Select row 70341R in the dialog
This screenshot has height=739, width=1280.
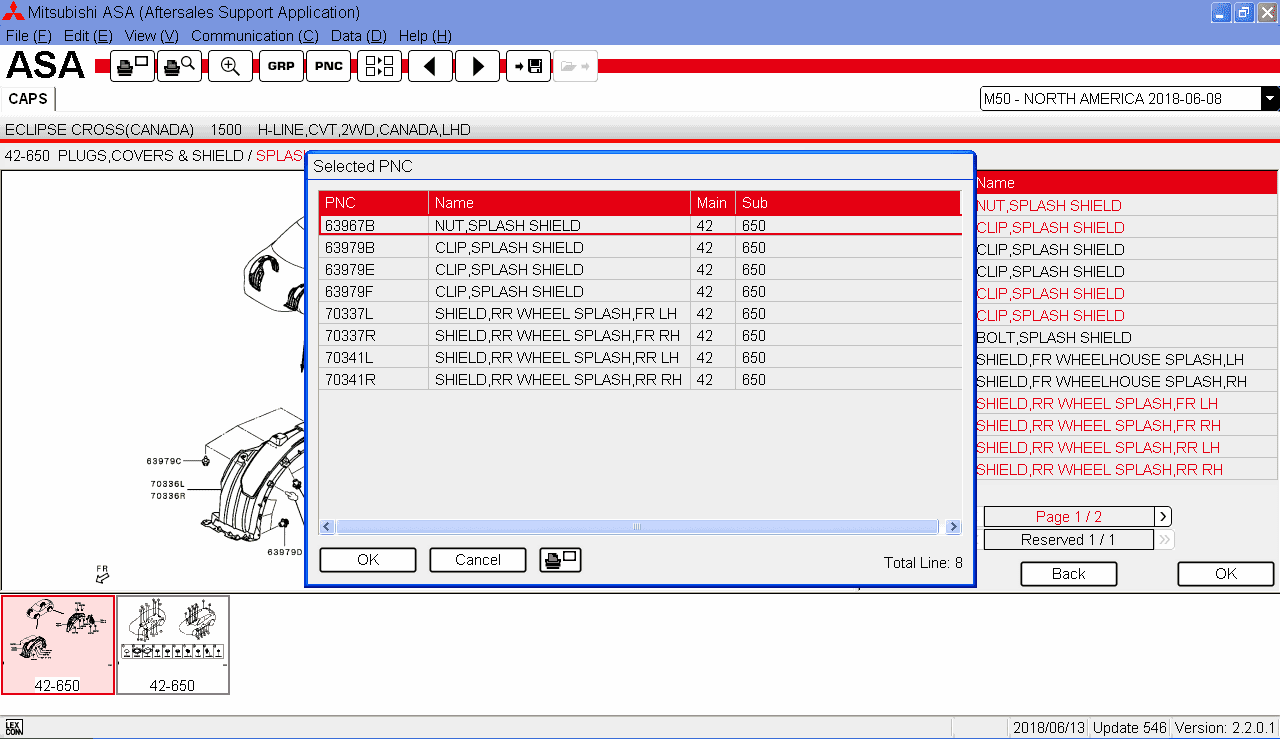(x=640, y=380)
